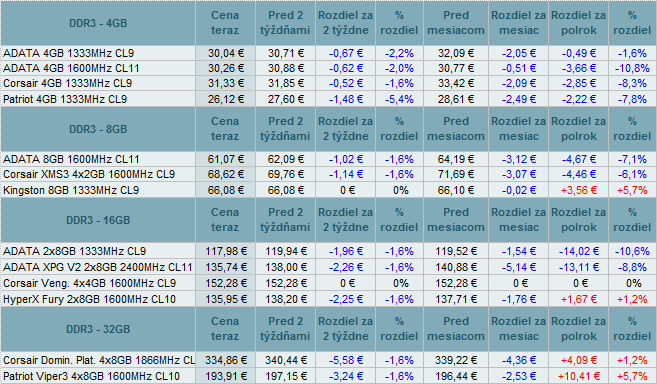Viewport: 657px width, 384px height.
Task: Select Corsair Domin. Plat. 4x8GB 1866MHz product name
Action: [99, 361]
